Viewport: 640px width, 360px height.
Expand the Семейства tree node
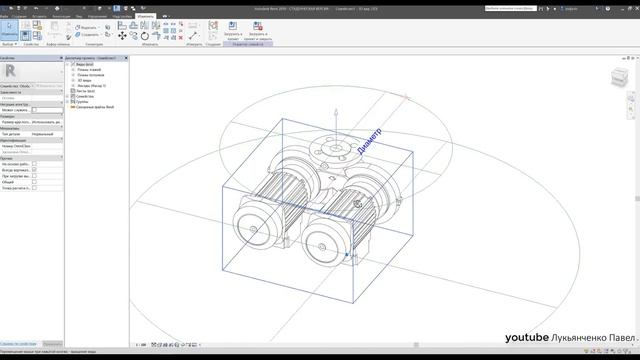coord(68,96)
